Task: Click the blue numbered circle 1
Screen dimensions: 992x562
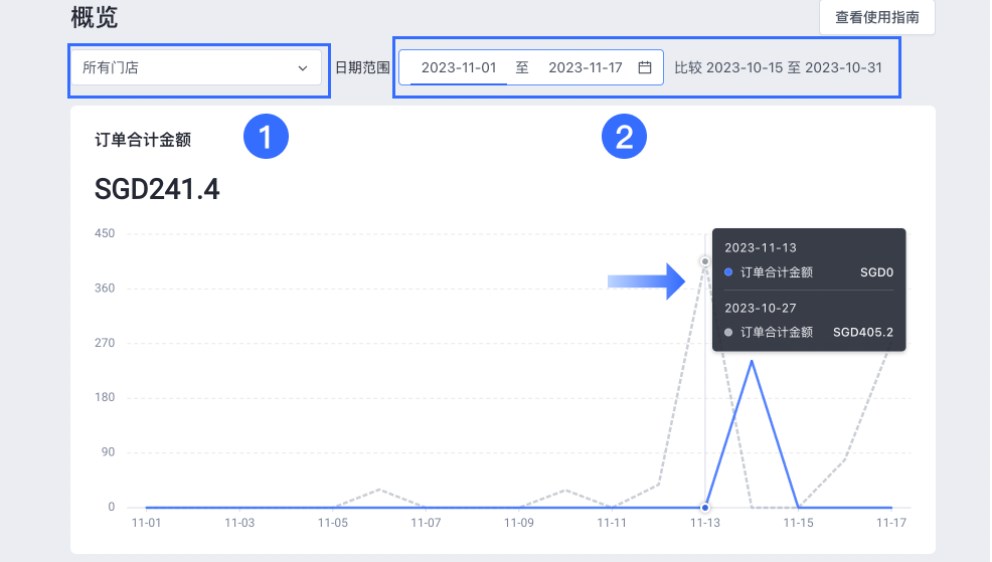Action: pos(266,137)
